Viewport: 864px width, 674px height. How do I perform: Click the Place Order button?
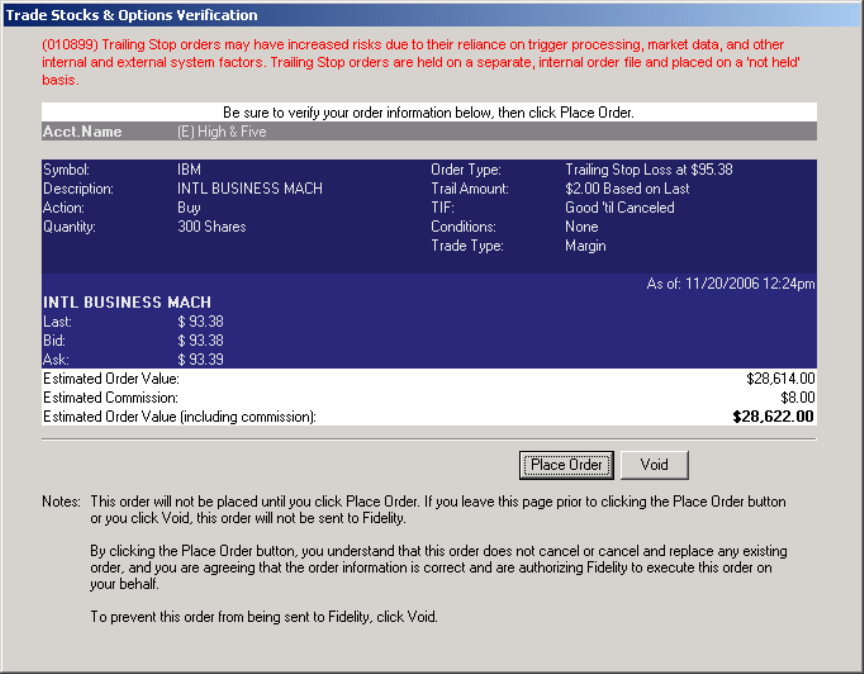[566, 465]
